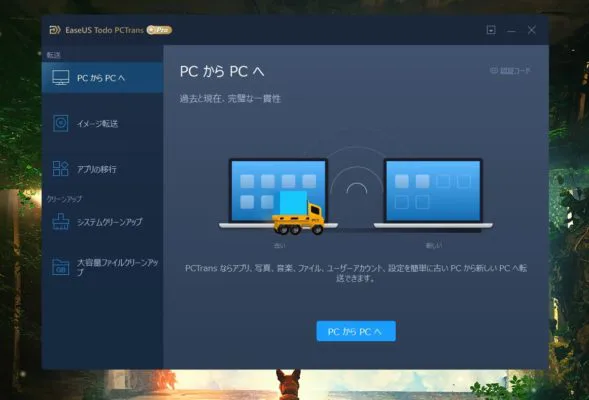This screenshot has height=400, width=589.
Task: Open 大容量ファイルクリーンアップ in the sidebar
Action: (103, 267)
